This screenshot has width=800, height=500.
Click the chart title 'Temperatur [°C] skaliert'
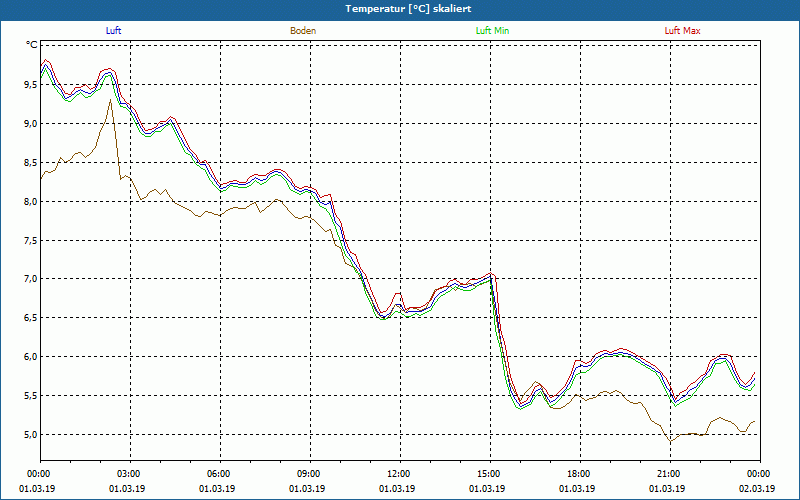[x=408, y=9]
